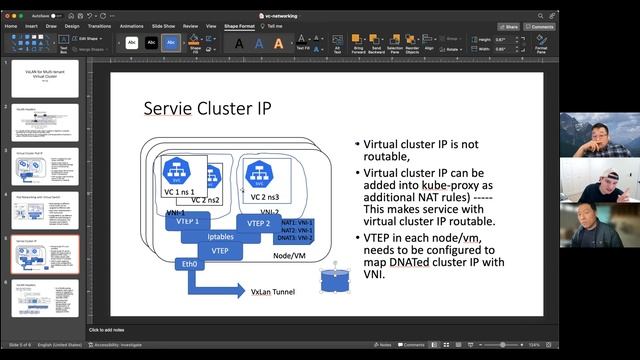The height and width of the screenshot is (360, 640).
Task: Select slide 2 thumbnail
Action: pos(45,122)
